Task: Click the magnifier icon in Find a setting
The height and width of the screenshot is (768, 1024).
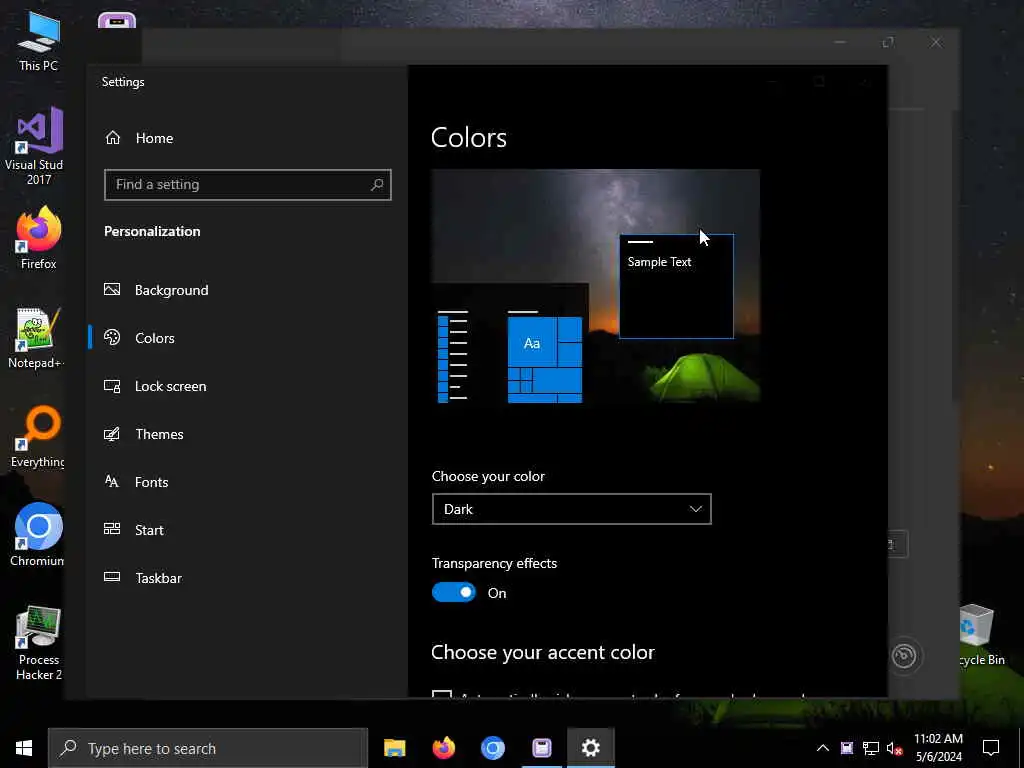Action: coord(377,185)
